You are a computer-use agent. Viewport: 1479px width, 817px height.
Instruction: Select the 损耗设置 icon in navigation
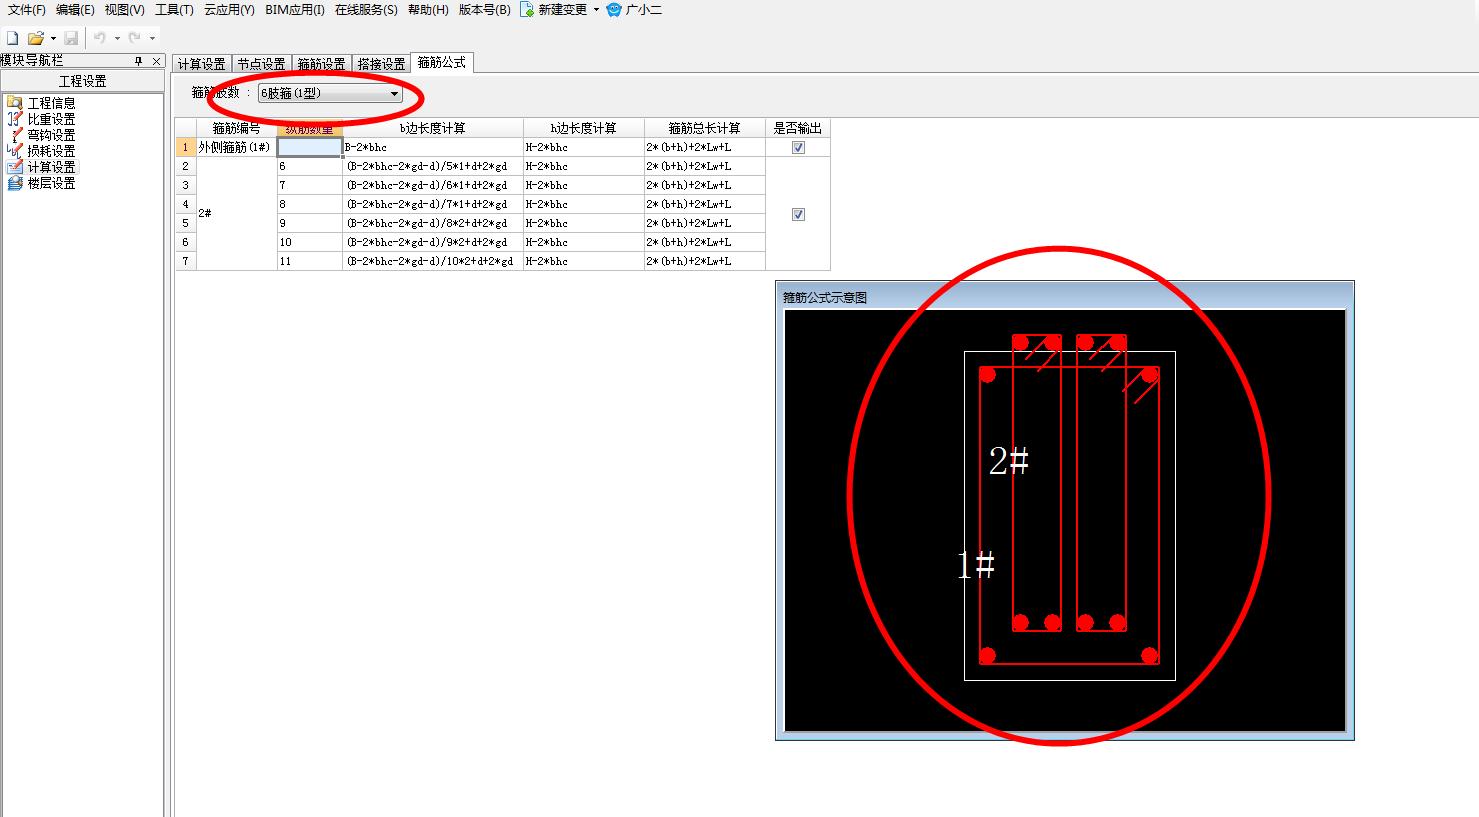pos(14,150)
